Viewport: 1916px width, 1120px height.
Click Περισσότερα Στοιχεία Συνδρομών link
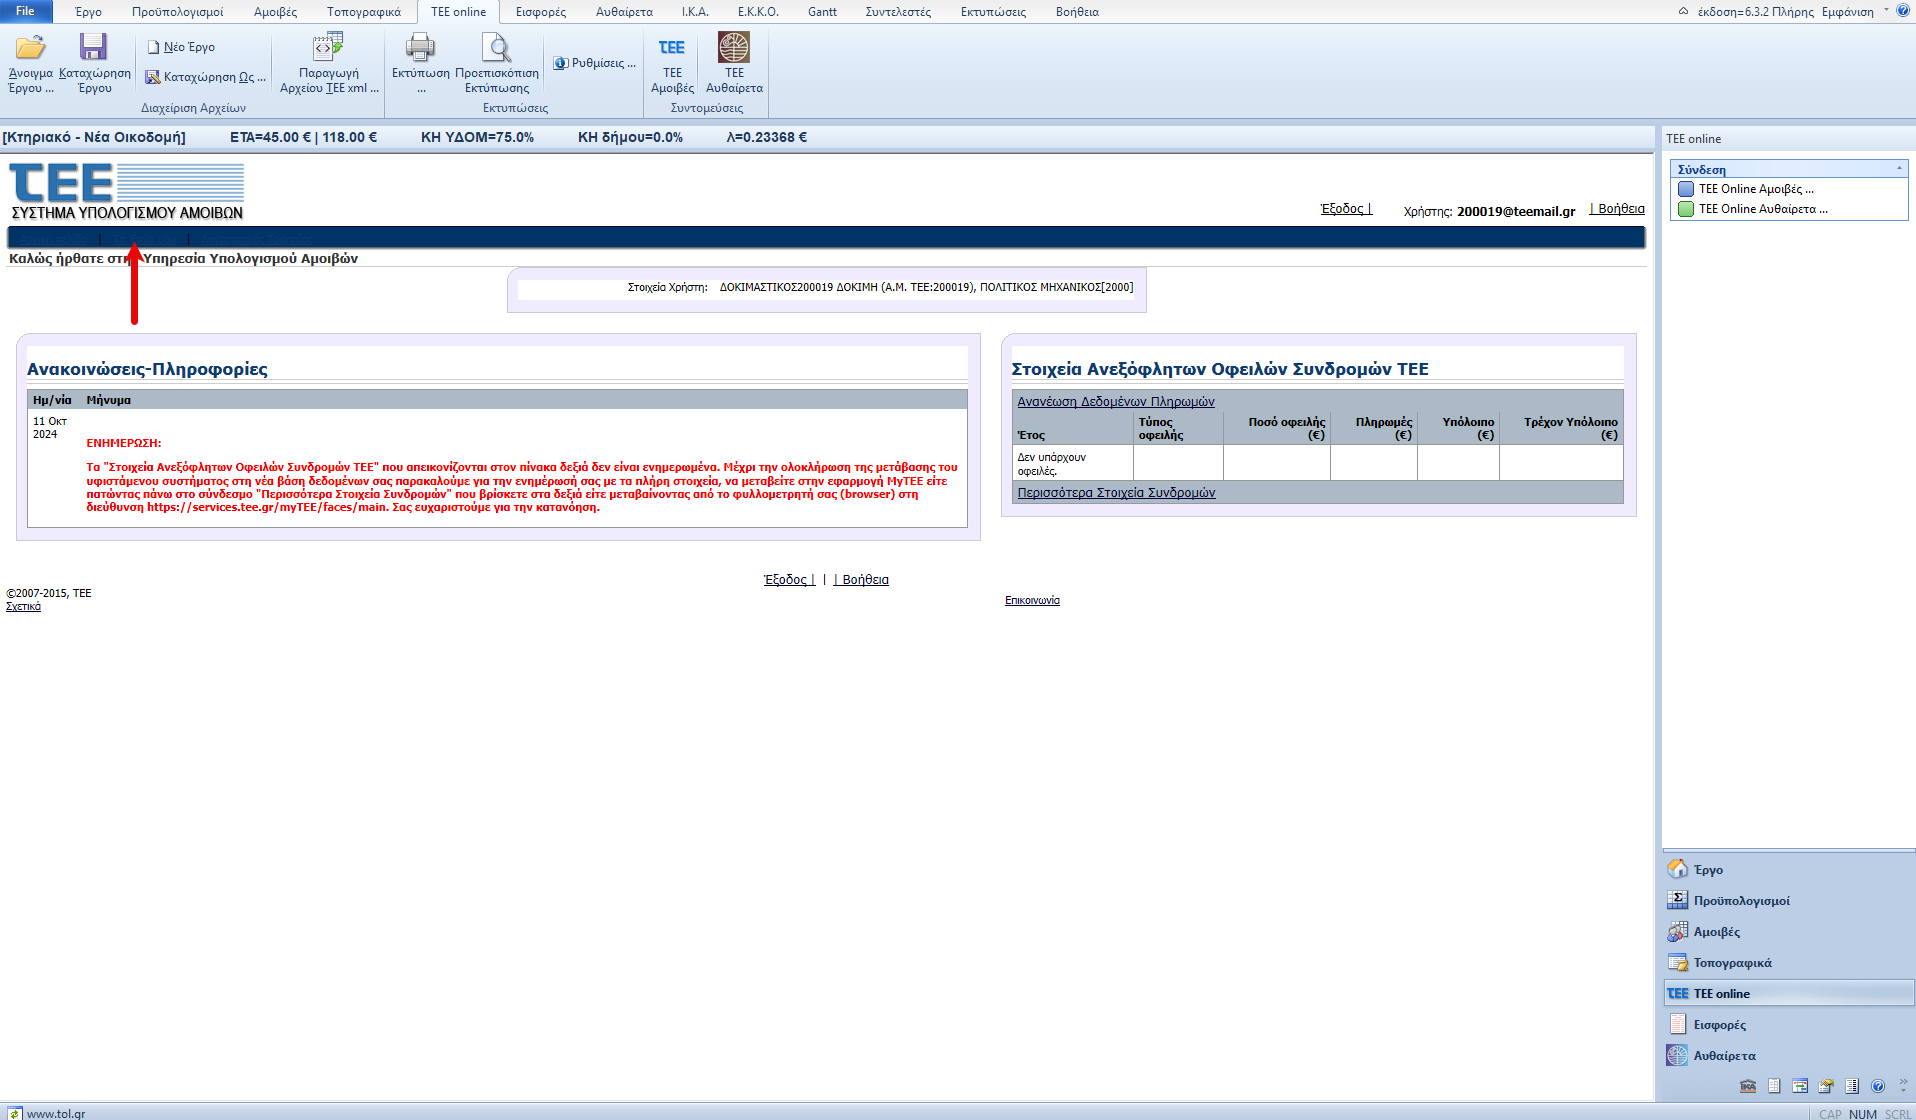click(1116, 493)
